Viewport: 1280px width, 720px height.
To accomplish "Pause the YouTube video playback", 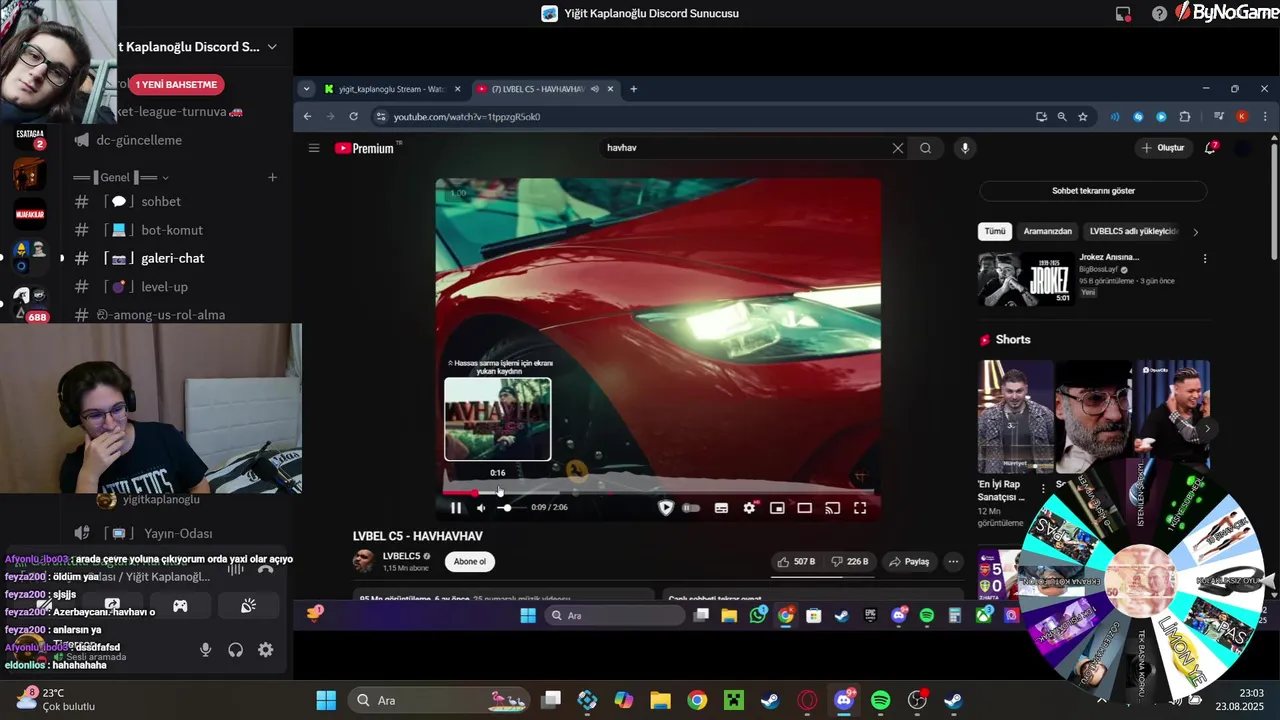I will pos(456,508).
